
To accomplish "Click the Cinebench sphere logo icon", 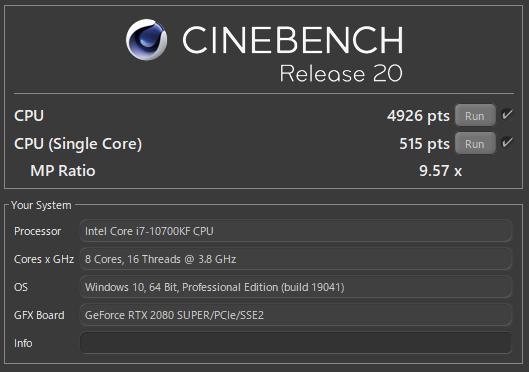I will (x=146, y=40).
